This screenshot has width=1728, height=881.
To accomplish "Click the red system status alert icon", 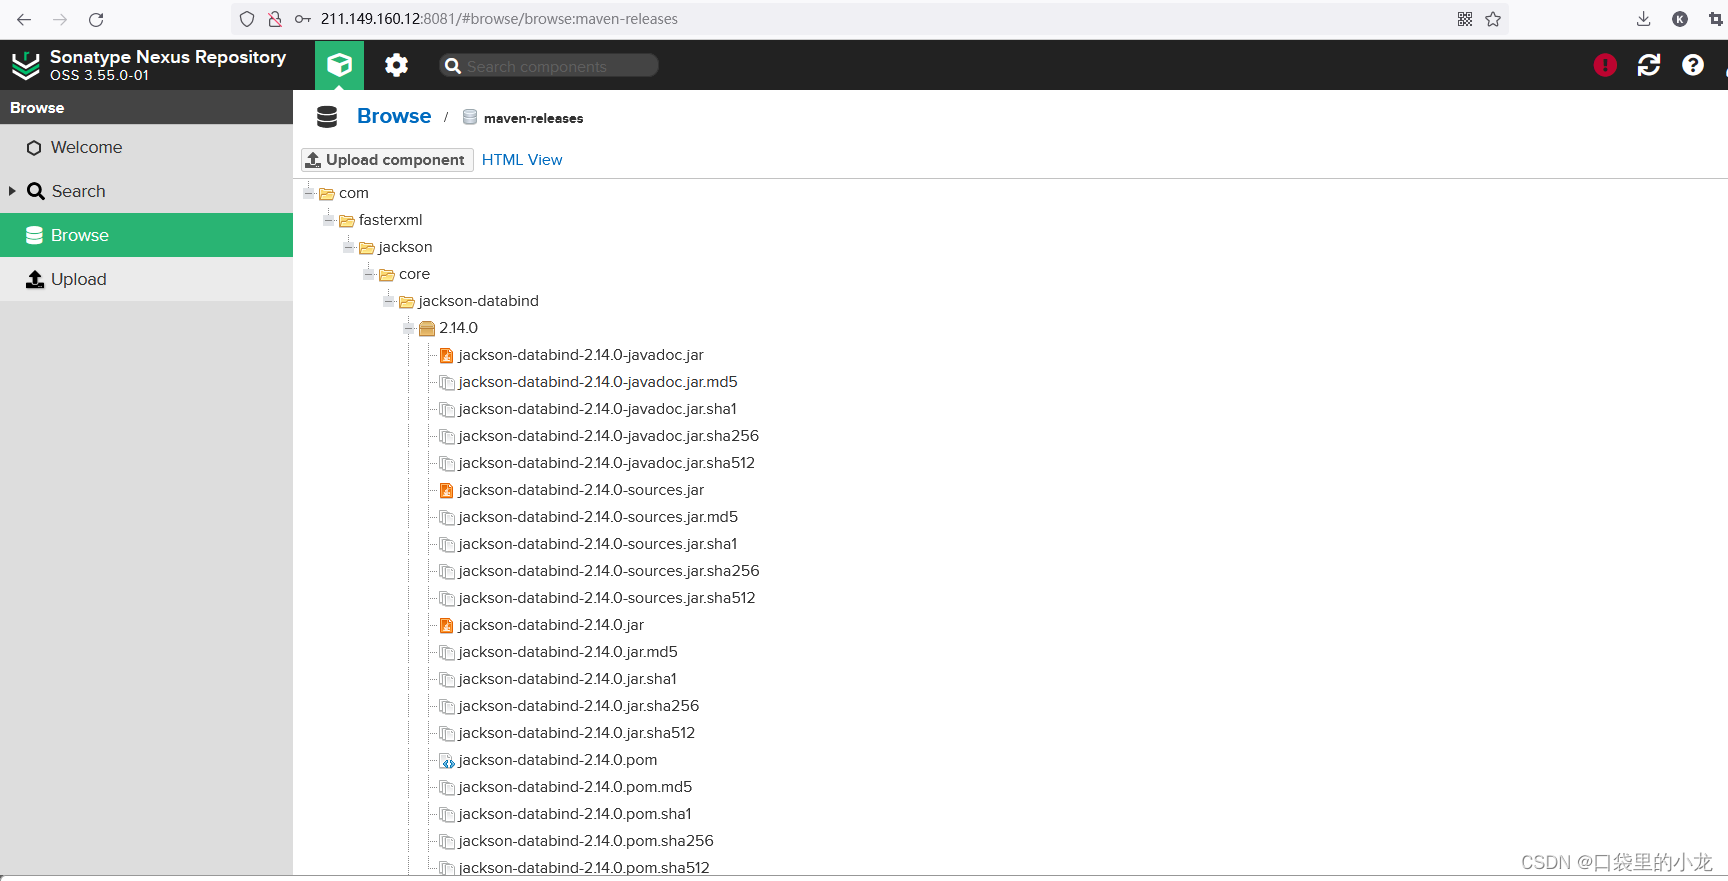I will (1605, 65).
